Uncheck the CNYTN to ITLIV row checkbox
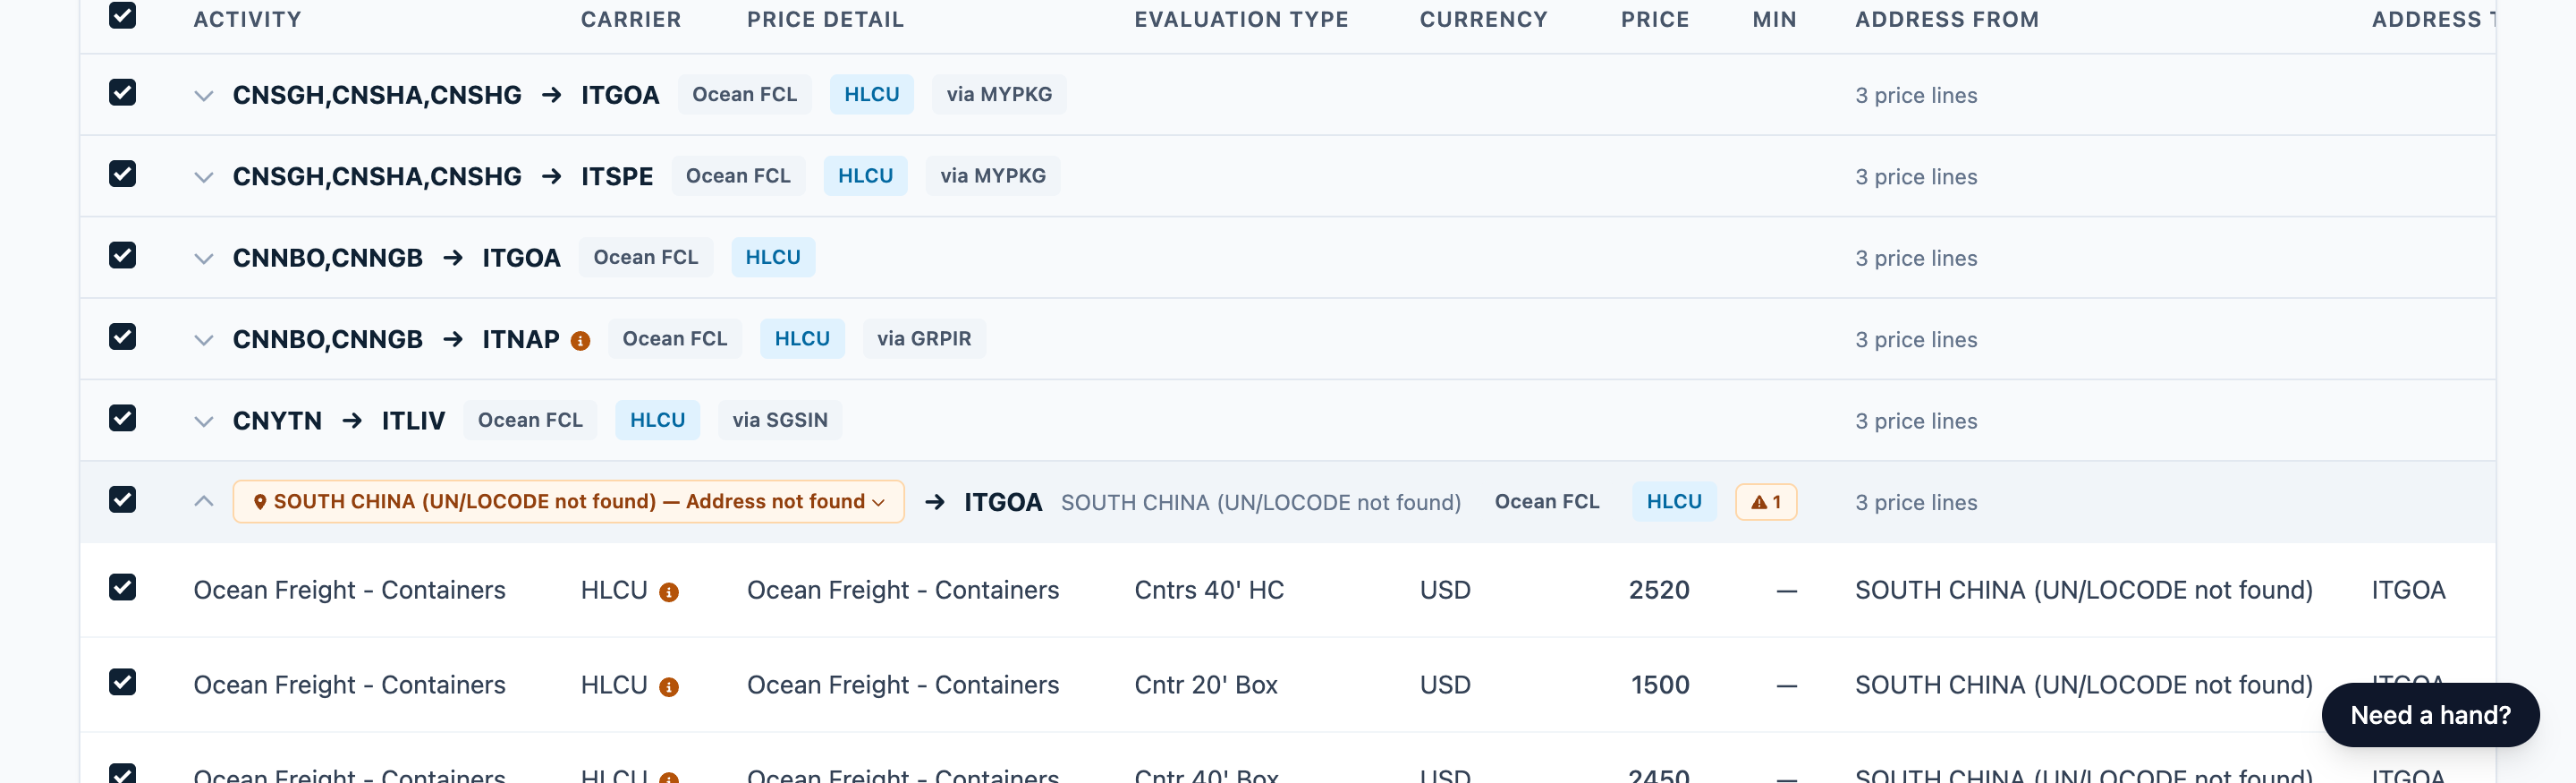Screen dimensions: 2576x783 [x=122, y=418]
